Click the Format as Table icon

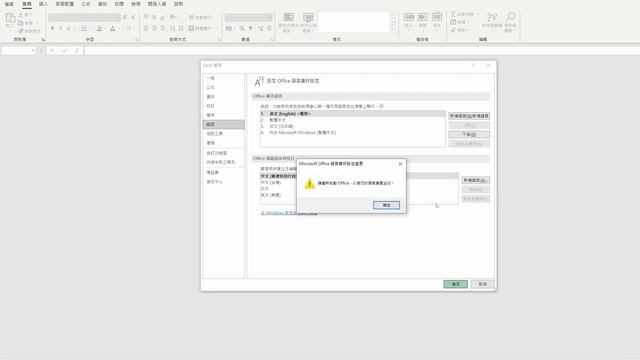(x=308, y=17)
